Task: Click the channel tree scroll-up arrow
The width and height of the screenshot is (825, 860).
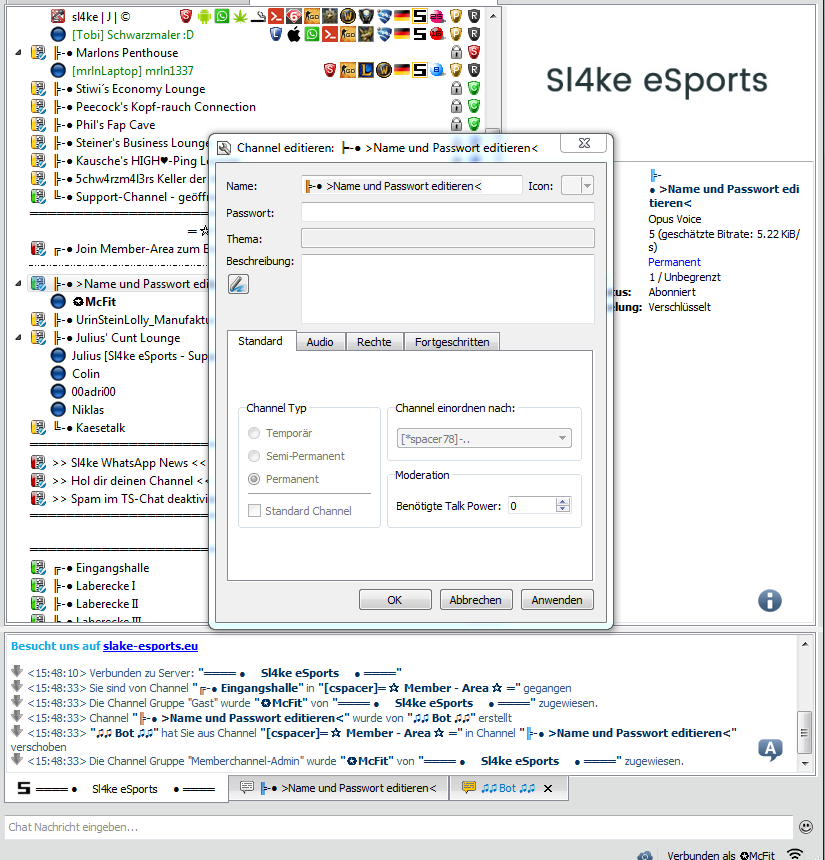Action: [493, 16]
